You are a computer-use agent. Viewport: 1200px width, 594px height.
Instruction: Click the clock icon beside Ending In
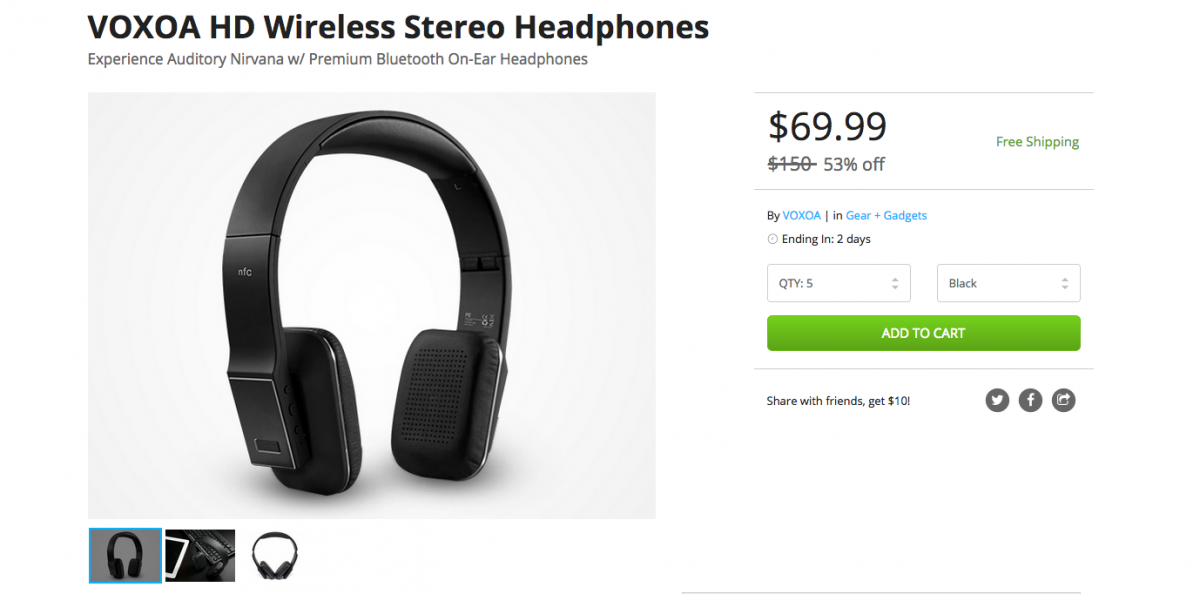tap(772, 239)
